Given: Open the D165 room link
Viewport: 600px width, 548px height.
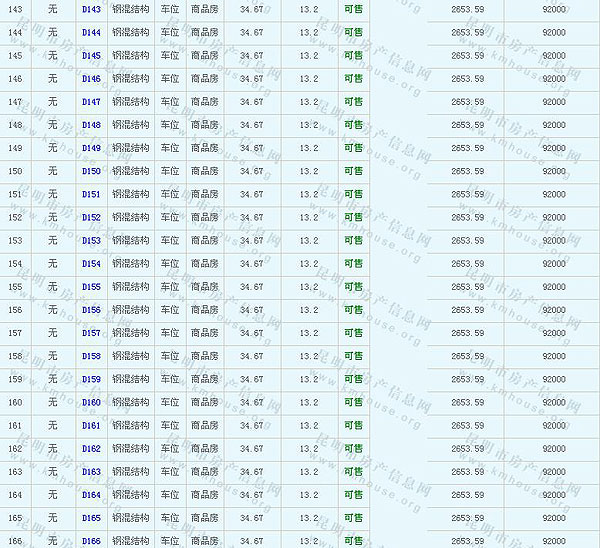Looking at the screenshot, I should [x=91, y=518].
